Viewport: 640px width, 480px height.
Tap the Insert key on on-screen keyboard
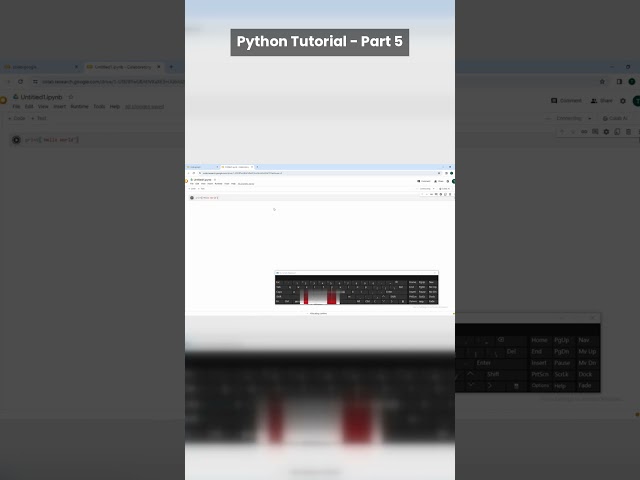(x=539, y=363)
